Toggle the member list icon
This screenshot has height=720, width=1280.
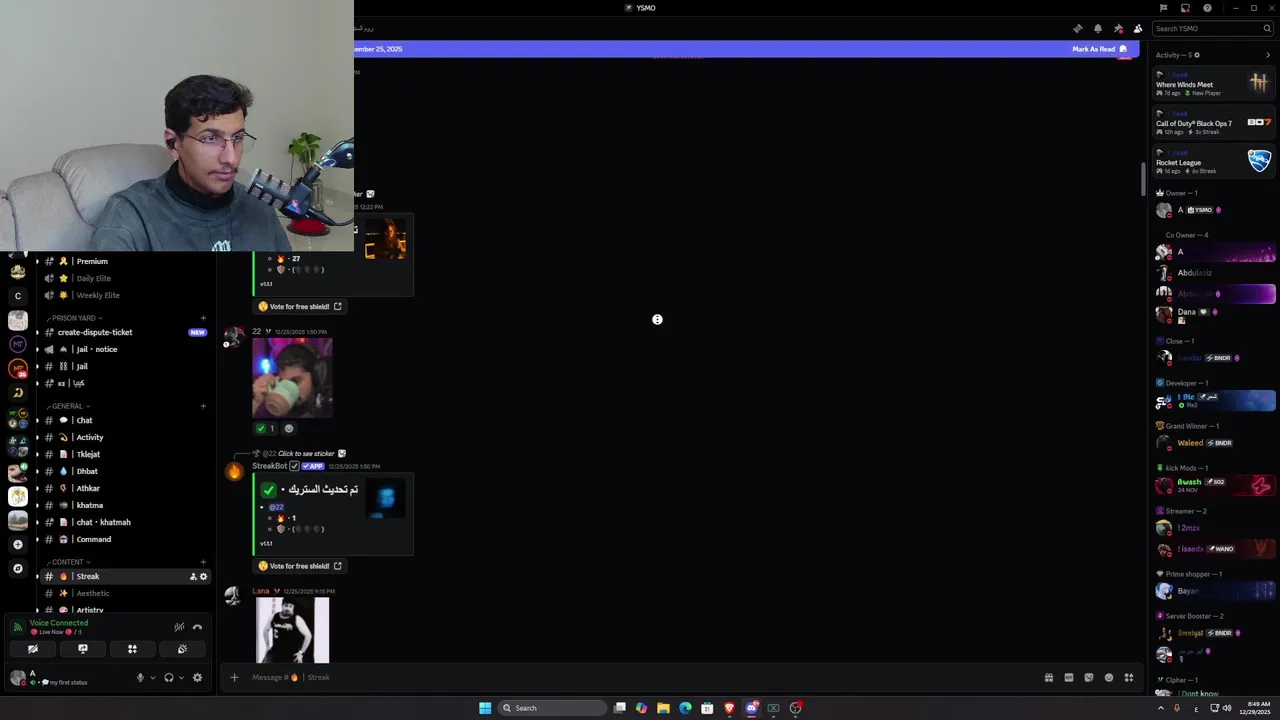point(1138,28)
